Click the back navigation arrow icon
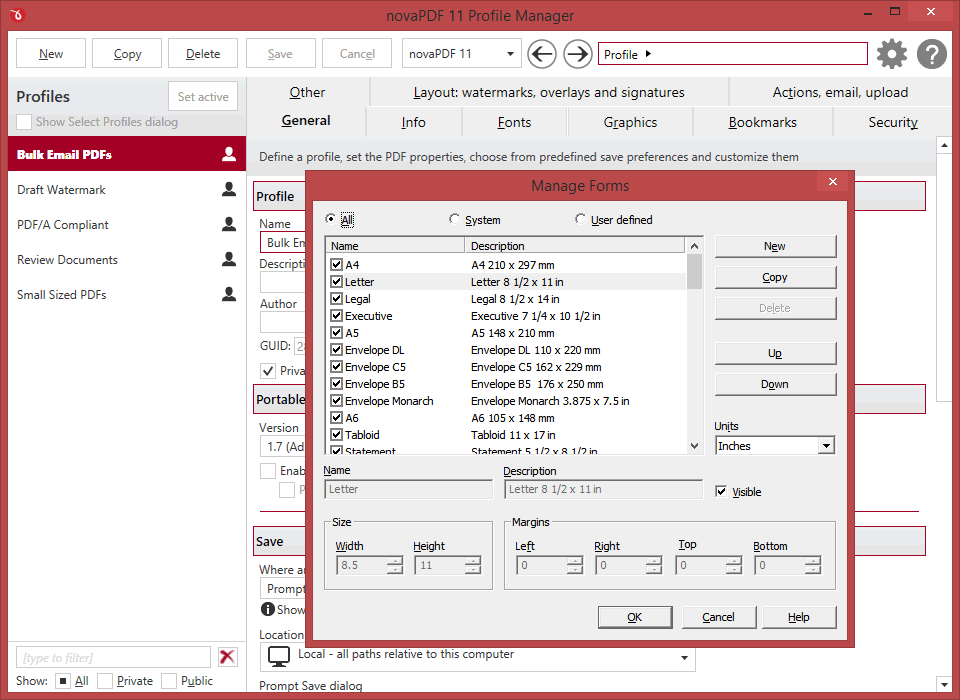This screenshot has width=960, height=700. pyautogui.click(x=542, y=54)
